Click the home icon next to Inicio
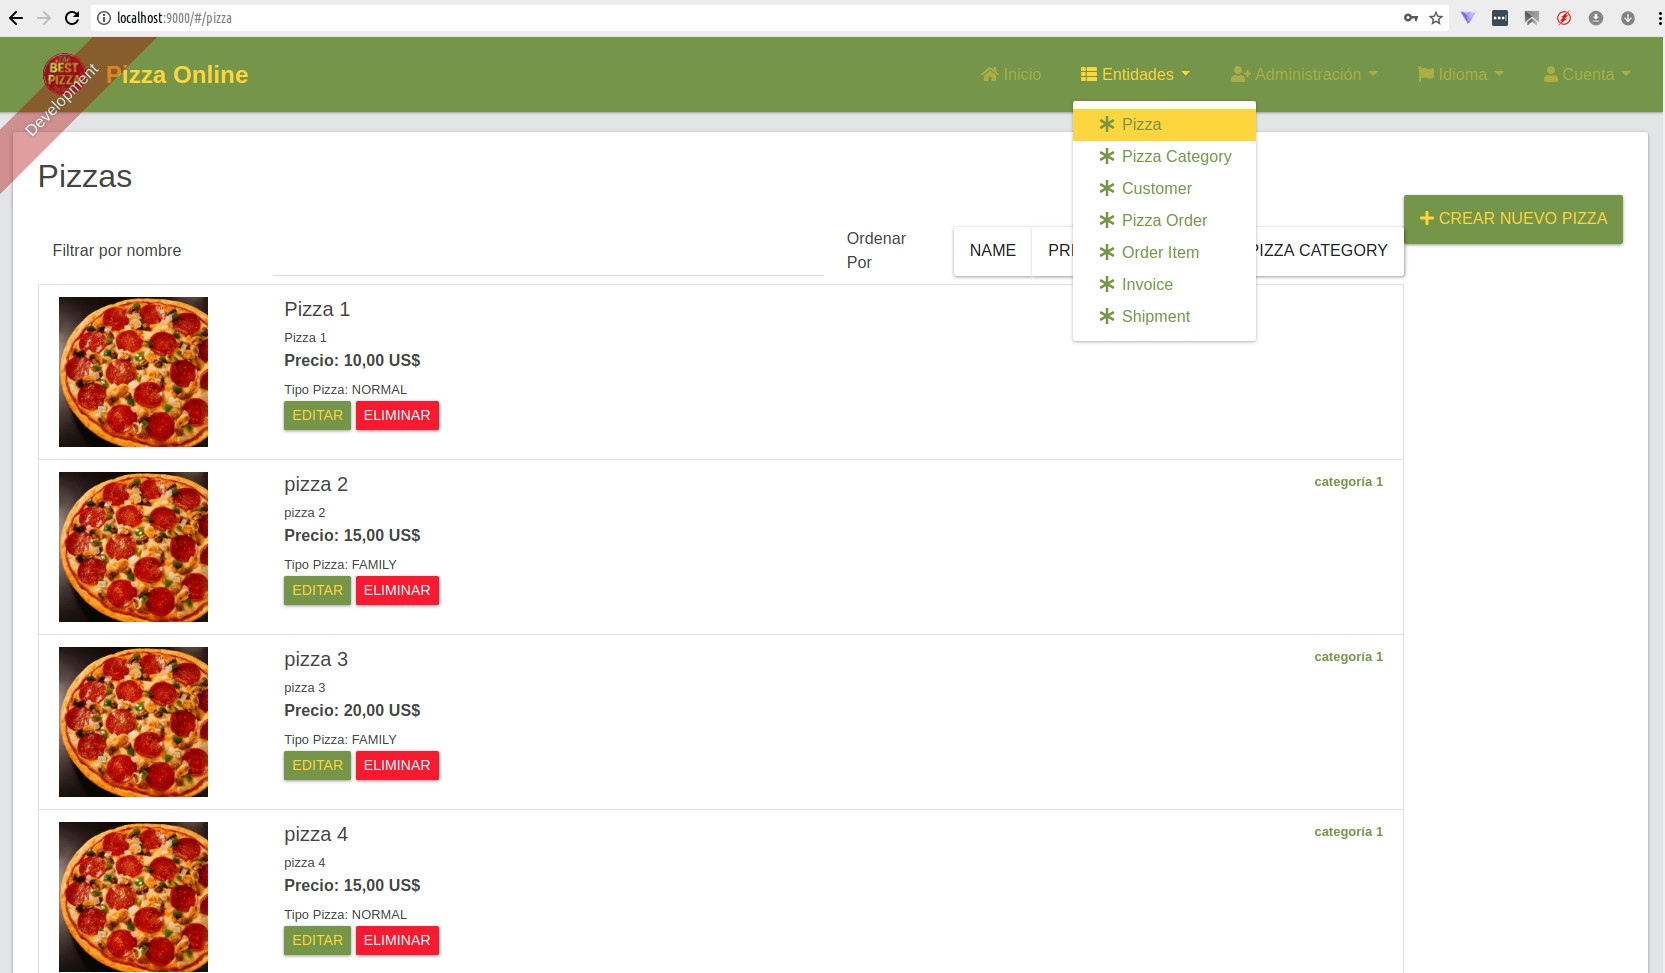The width and height of the screenshot is (1665, 973). coord(990,74)
